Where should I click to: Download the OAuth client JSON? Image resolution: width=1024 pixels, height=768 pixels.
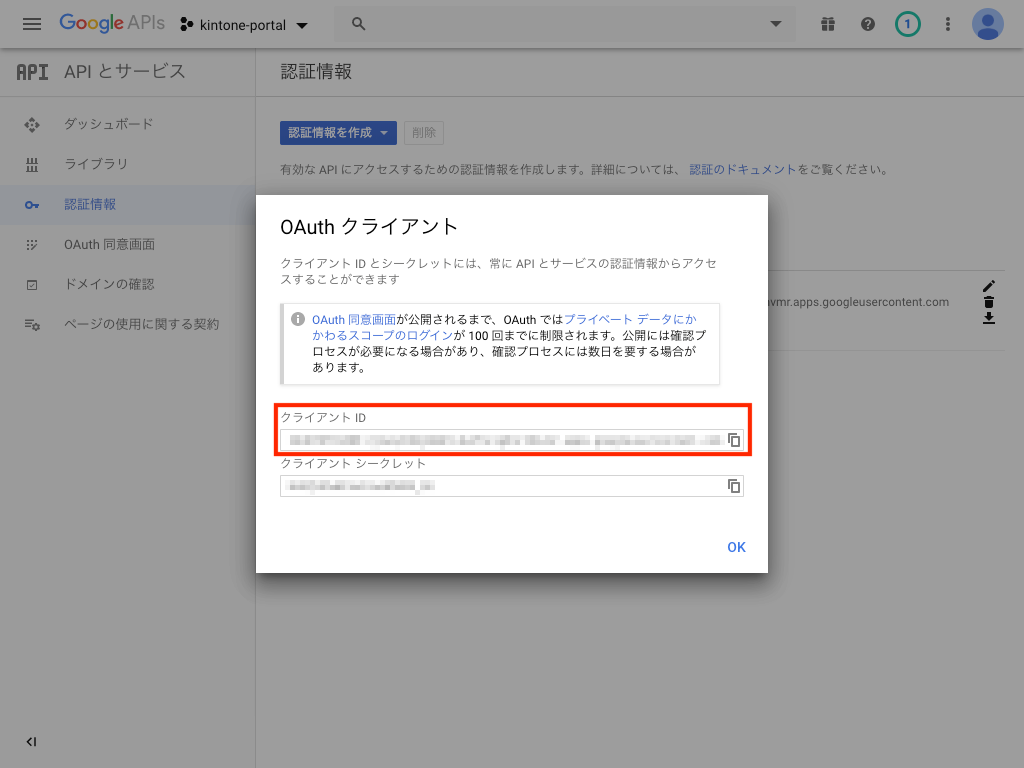coord(989,318)
